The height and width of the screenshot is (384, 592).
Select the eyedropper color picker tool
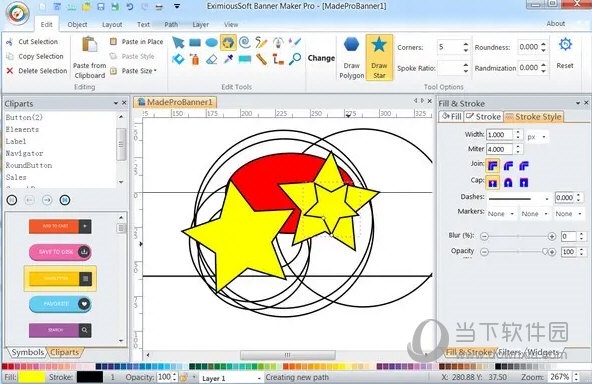[228, 59]
